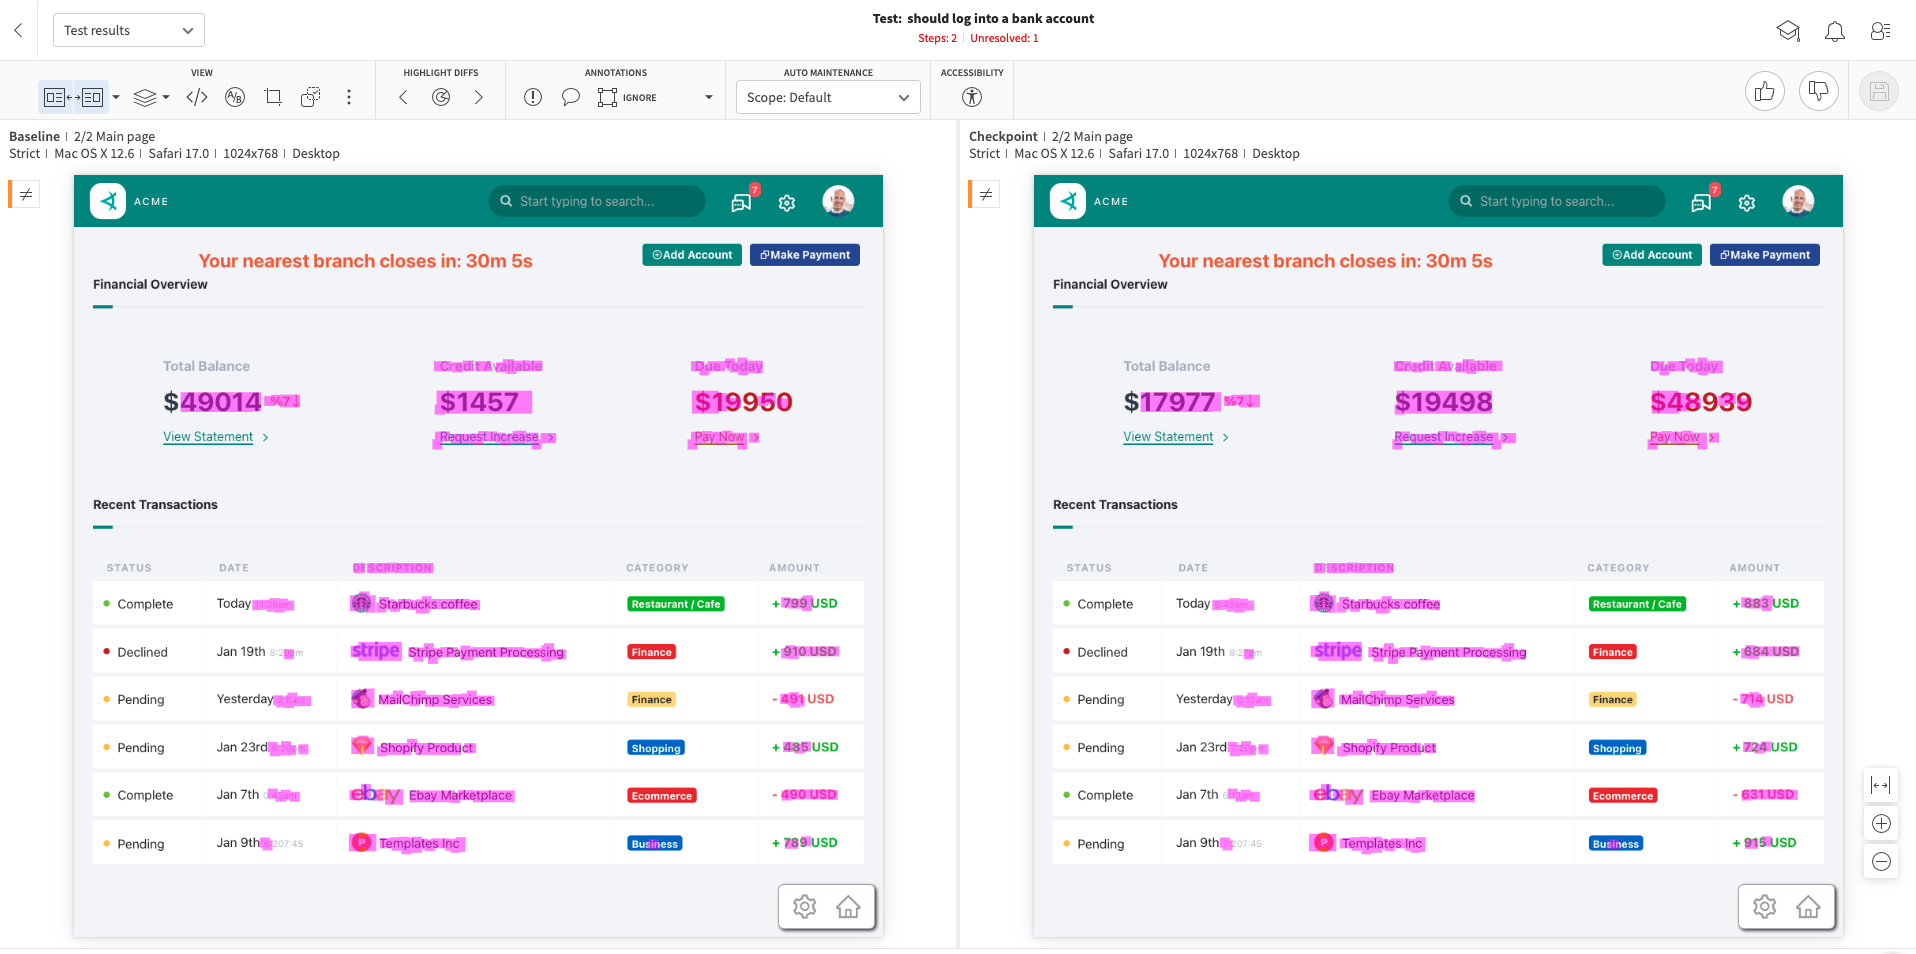This screenshot has width=1916, height=954.
Task: Open the root cause analysis code view
Action: 197,97
